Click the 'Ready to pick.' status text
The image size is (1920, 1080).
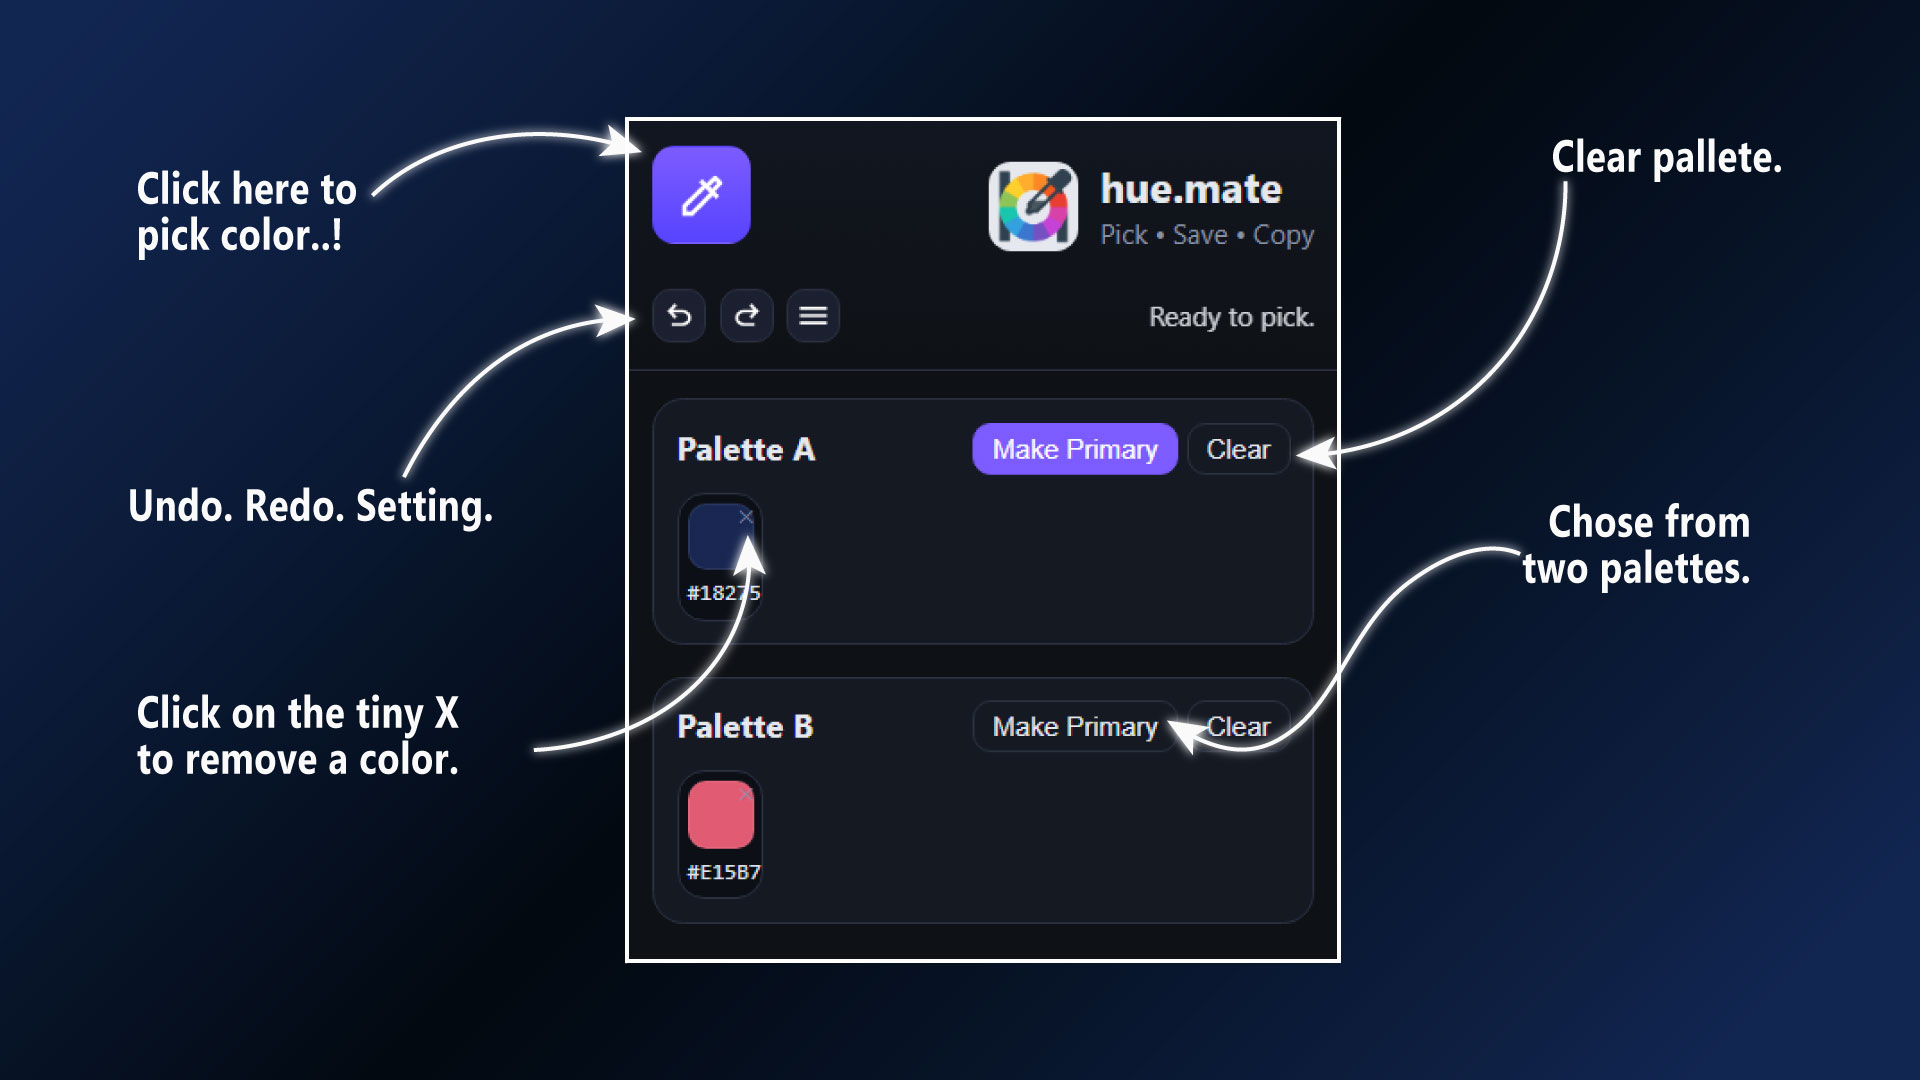point(1231,317)
